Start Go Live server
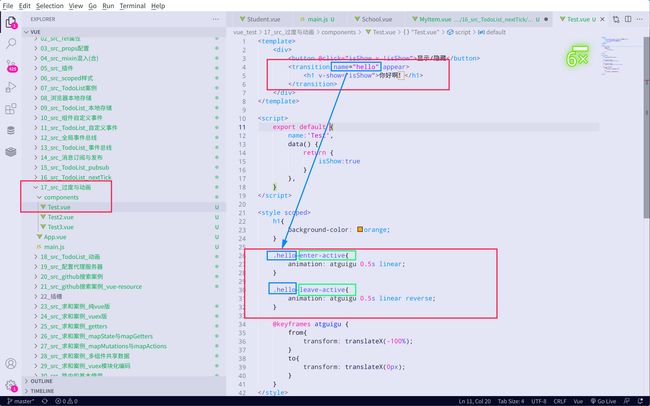 click(603, 401)
